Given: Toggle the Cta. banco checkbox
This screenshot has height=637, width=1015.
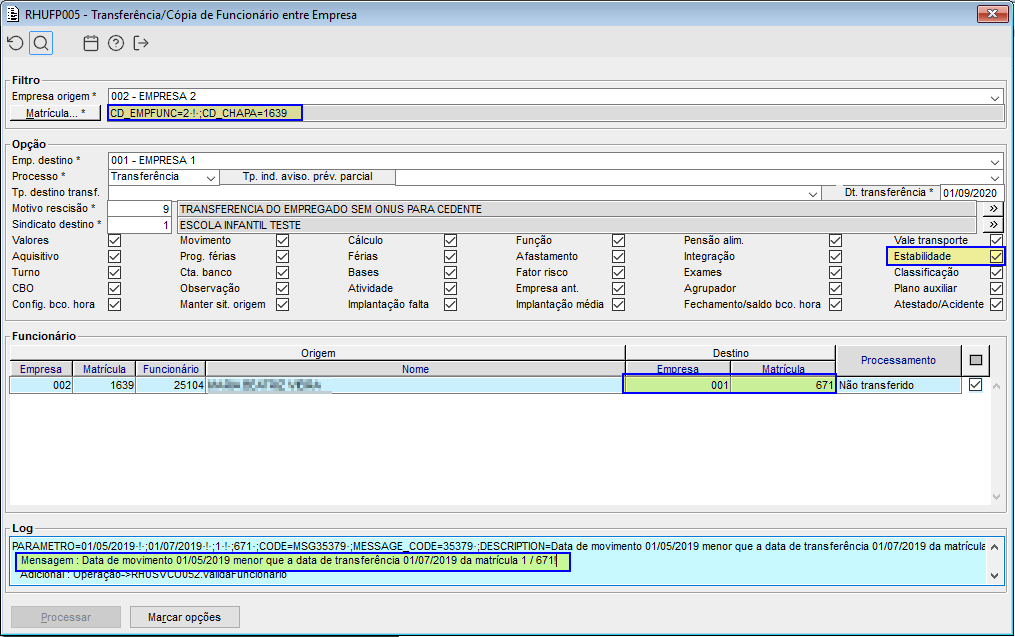Looking at the screenshot, I should (x=282, y=273).
